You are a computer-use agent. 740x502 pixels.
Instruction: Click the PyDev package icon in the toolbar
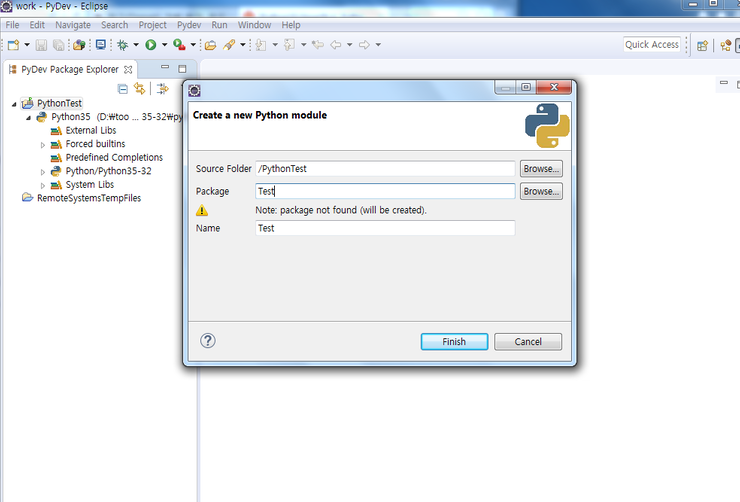point(79,45)
